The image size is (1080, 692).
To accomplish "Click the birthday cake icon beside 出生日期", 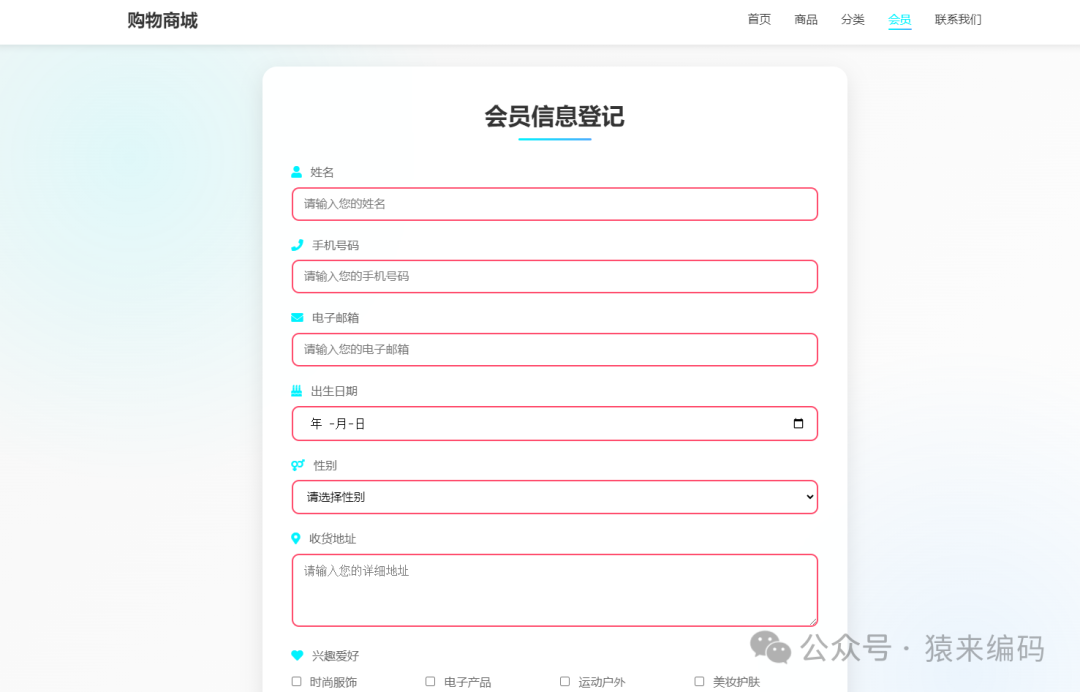I will click(296, 391).
